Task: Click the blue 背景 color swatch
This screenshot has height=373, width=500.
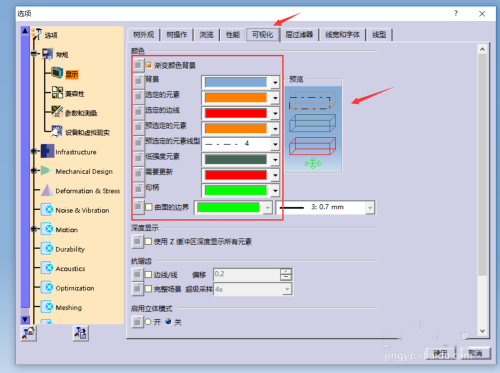Action: point(236,82)
